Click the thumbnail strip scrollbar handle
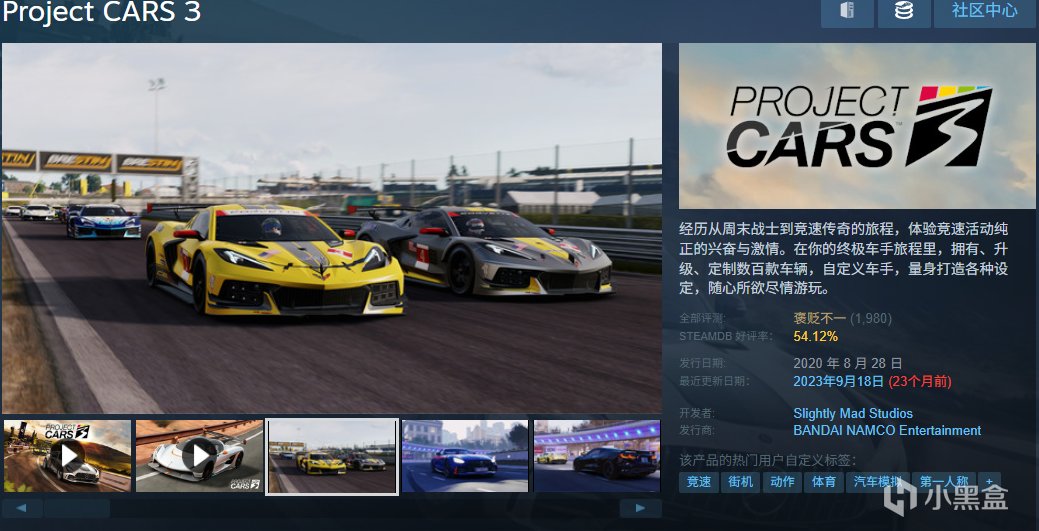The height and width of the screenshot is (531, 1039). tap(77, 508)
